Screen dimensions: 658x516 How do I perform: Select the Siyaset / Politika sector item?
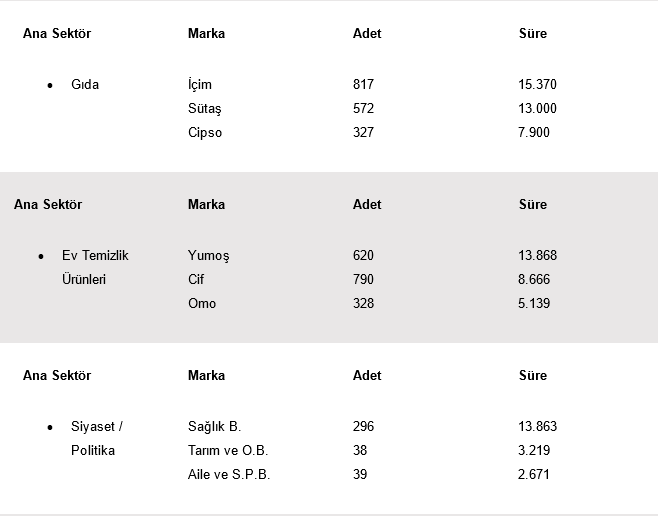point(96,439)
